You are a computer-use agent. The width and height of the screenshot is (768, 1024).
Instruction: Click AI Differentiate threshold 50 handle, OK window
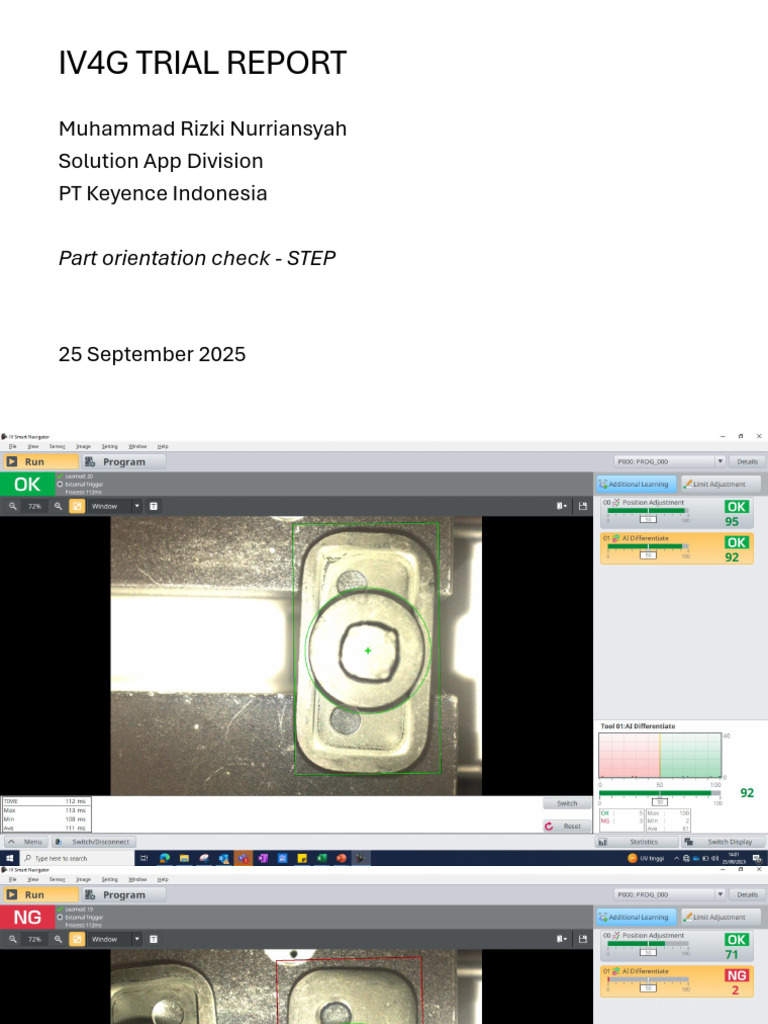pyautogui.click(x=648, y=555)
